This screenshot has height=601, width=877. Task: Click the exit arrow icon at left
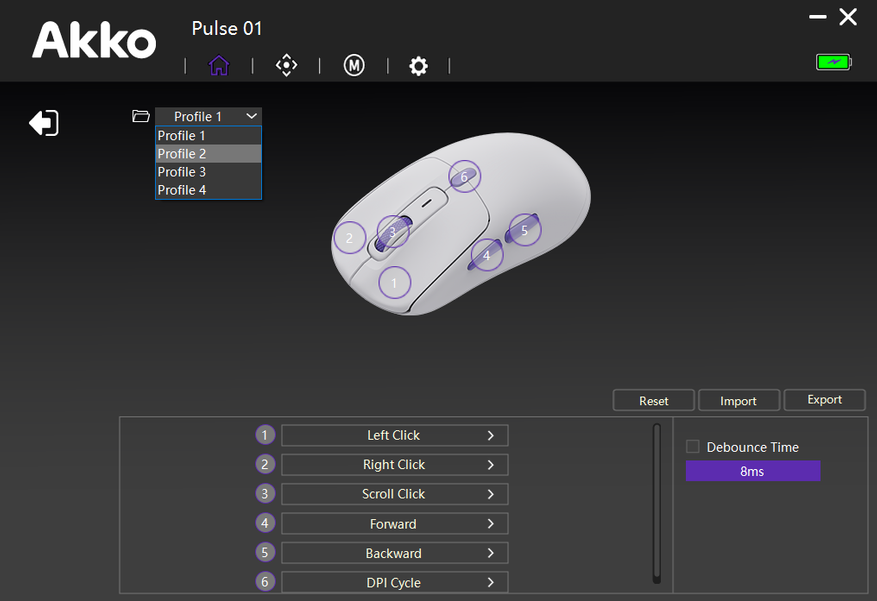44,123
